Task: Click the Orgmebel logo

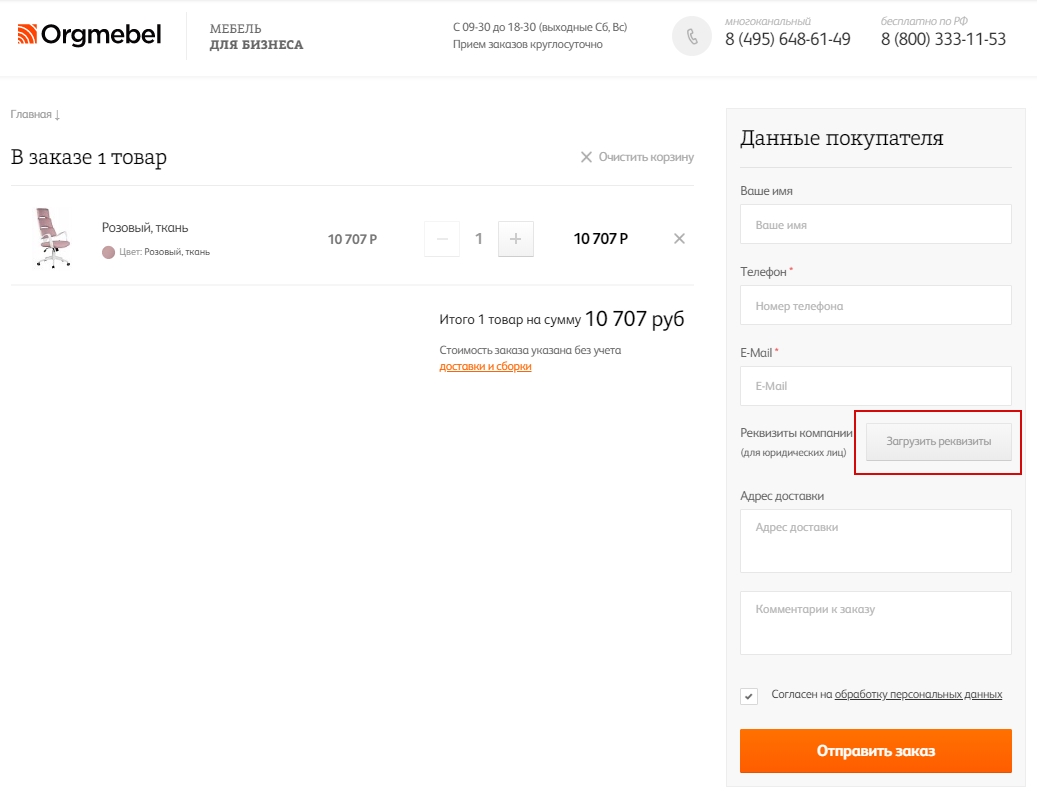Action: (89, 34)
